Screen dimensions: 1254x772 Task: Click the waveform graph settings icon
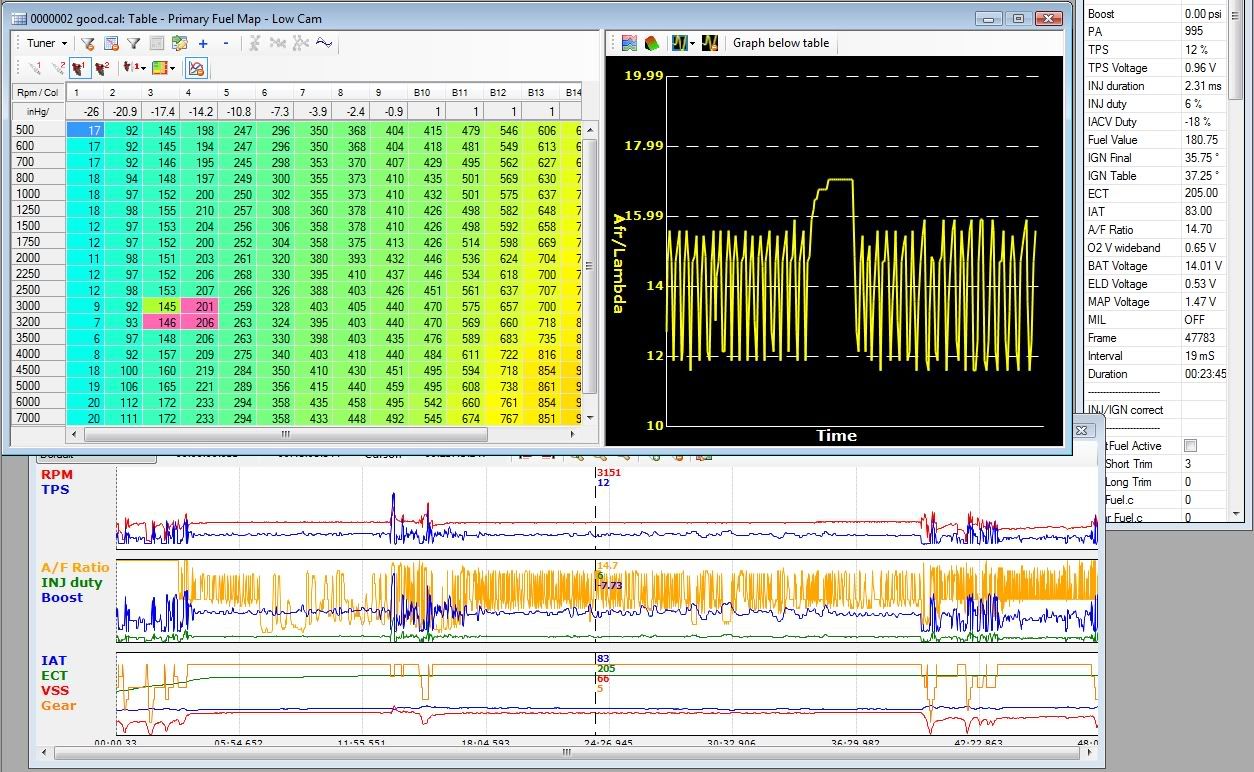point(710,43)
